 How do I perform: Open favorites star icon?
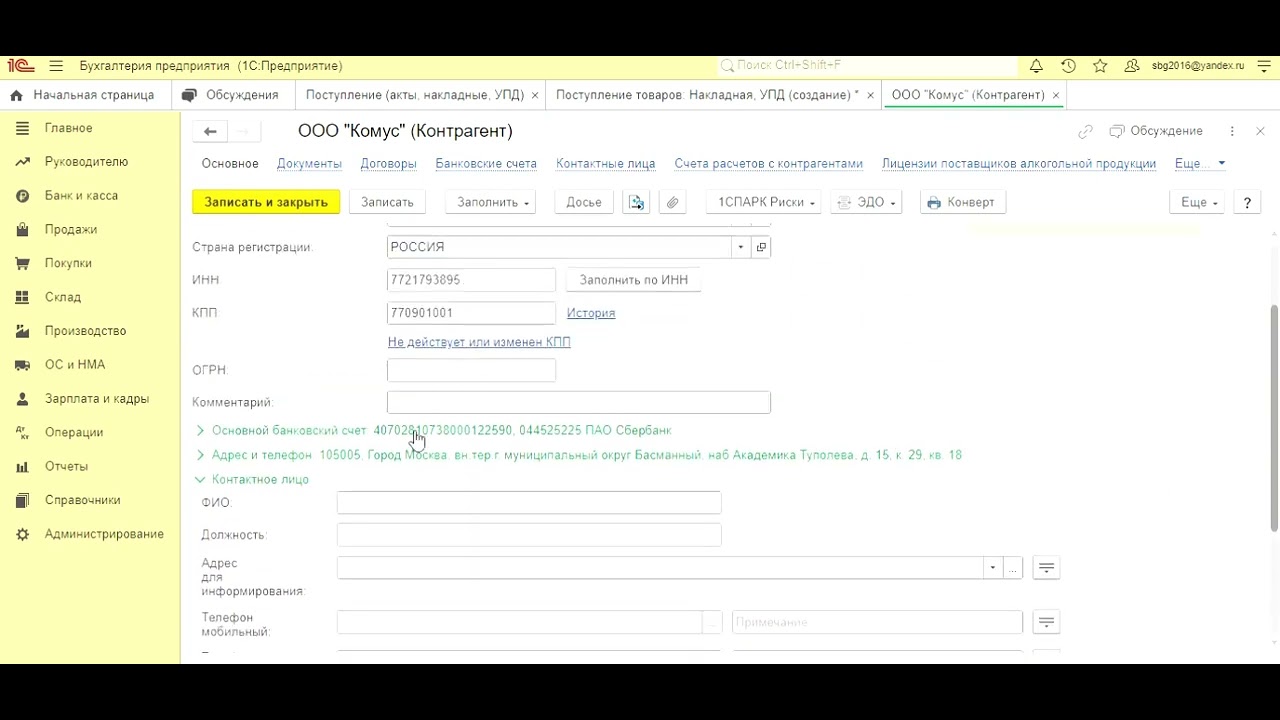coord(1100,66)
